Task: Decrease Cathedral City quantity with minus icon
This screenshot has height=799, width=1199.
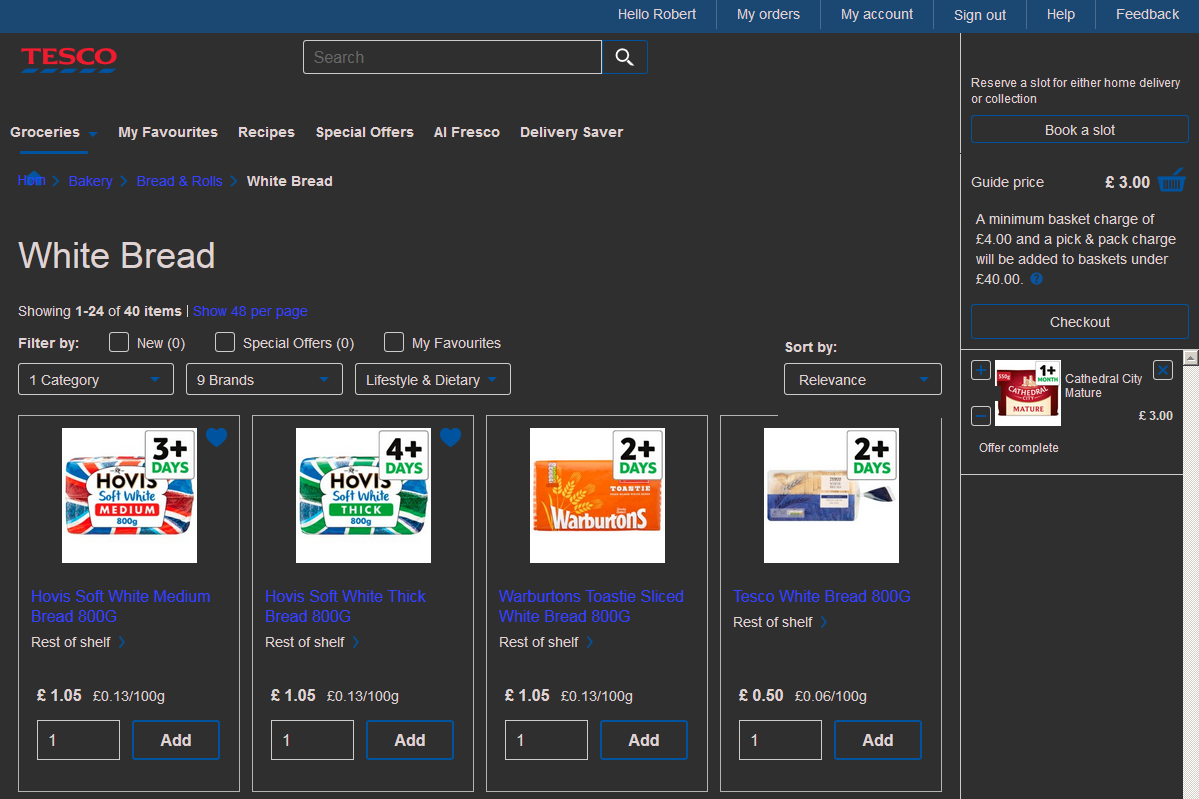Action: (981, 416)
